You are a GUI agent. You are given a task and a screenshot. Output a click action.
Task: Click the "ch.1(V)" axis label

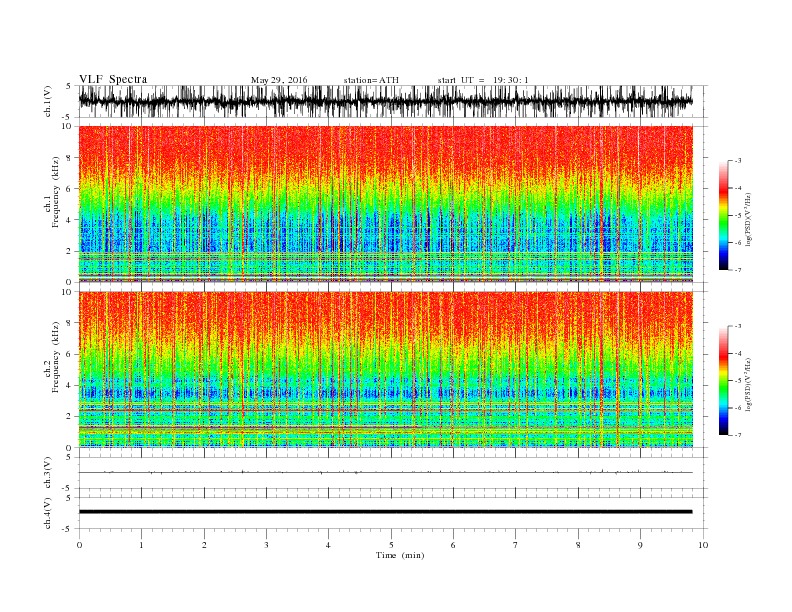pos(48,102)
